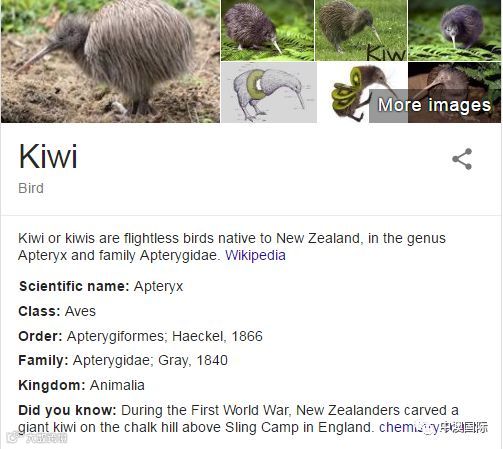Select the kiwi fruit-bird sketch thumbnail
This screenshot has width=503, height=449.
point(269,92)
